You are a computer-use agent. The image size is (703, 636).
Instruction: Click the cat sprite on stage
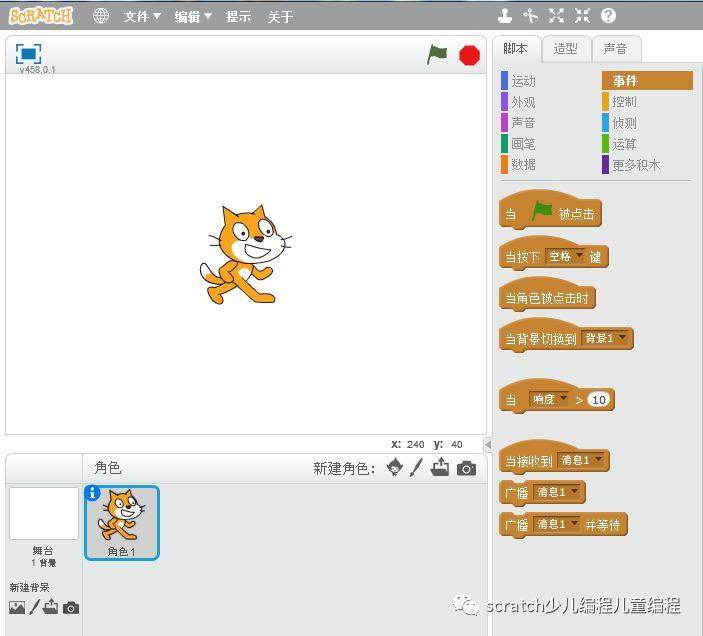pos(245,254)
